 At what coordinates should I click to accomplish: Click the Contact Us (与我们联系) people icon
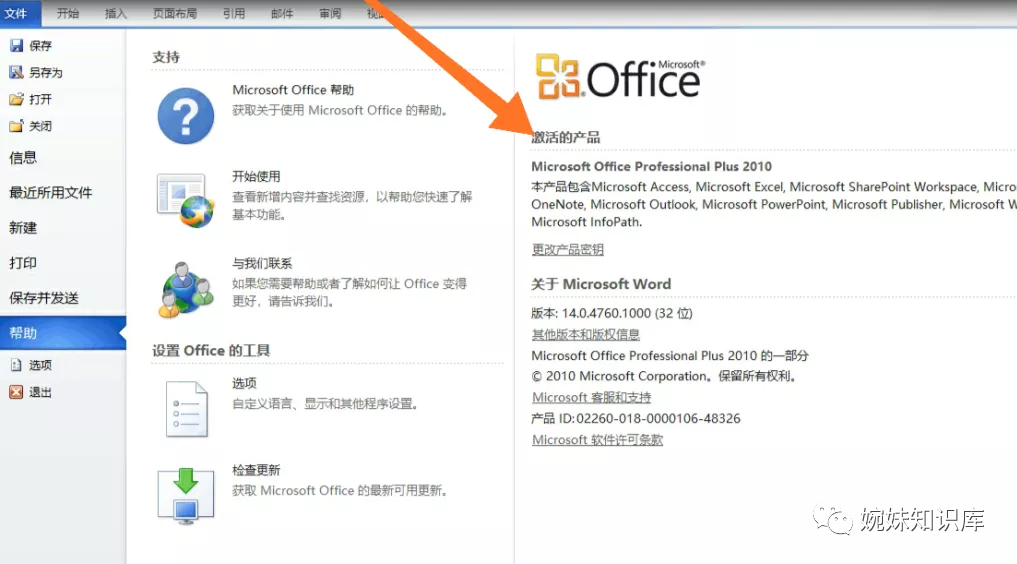185,290
